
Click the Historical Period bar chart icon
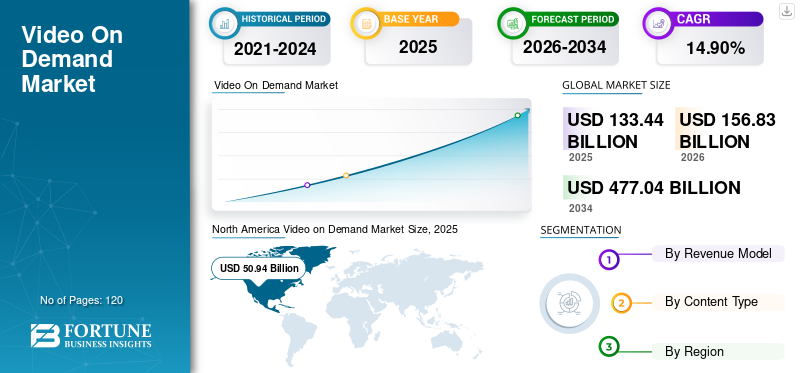coord(224,23)
